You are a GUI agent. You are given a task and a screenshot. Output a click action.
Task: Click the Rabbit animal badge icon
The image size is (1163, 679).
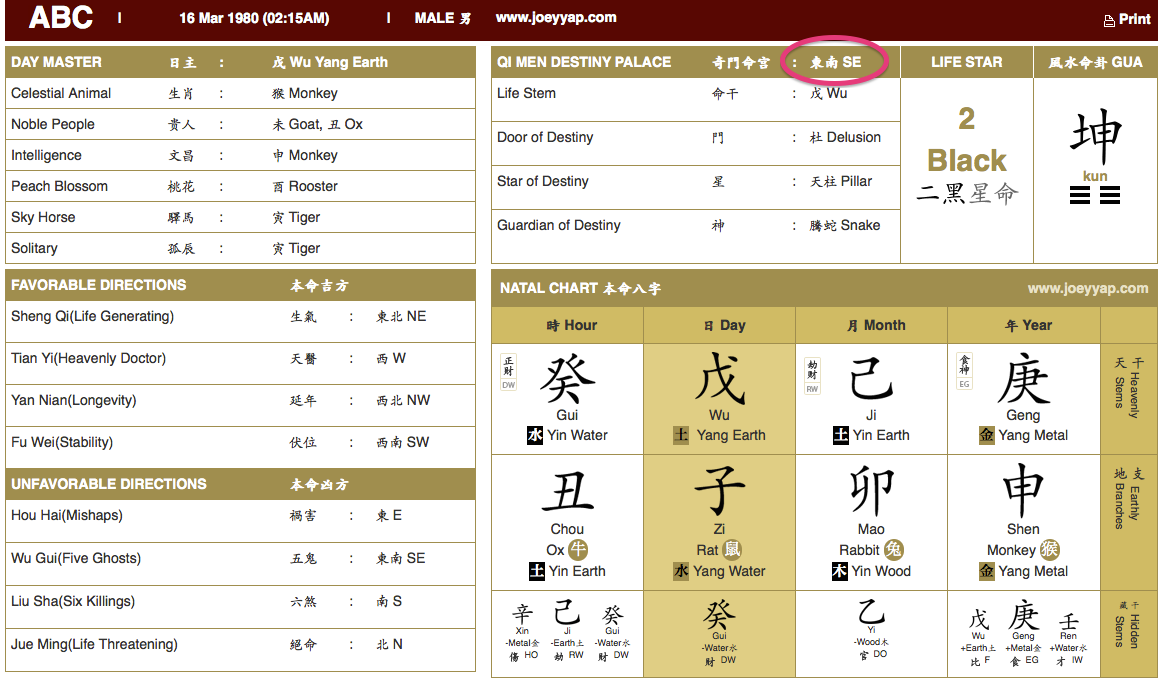[894, 550]
